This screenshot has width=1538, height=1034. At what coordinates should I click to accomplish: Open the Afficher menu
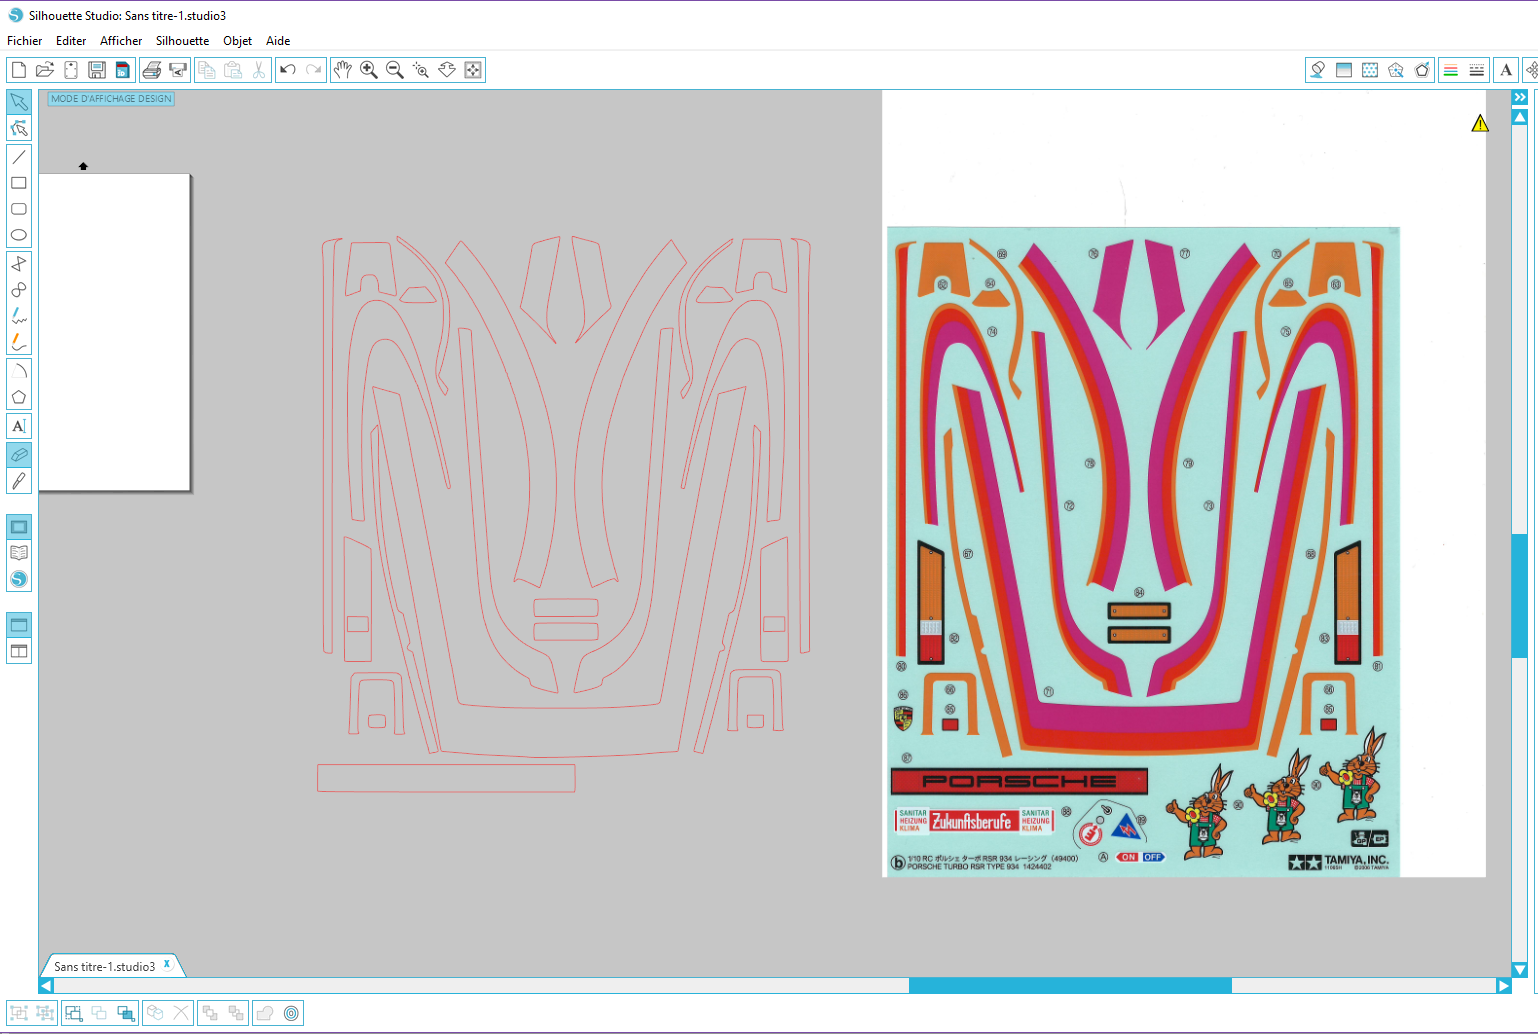click(x=121, y=41)
